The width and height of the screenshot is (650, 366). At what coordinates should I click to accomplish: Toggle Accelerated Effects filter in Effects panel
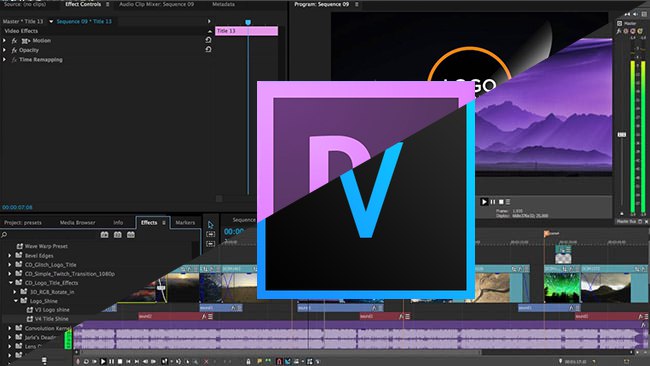point(104,235)
